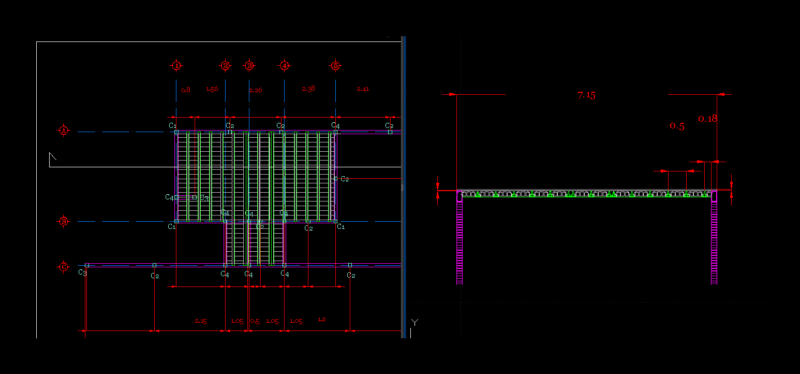
Task: Select grid axis bubble 3
Action: coord(249,66)
